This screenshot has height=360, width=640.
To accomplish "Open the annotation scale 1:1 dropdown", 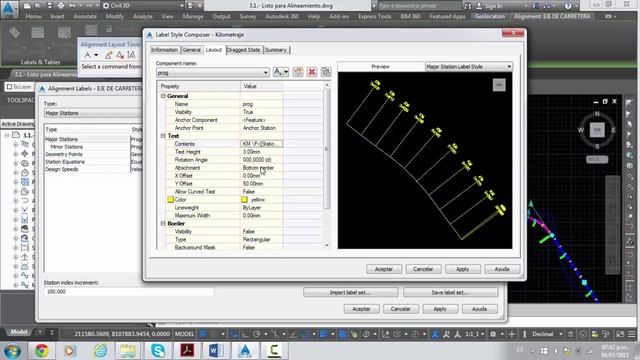I will 475,334.
